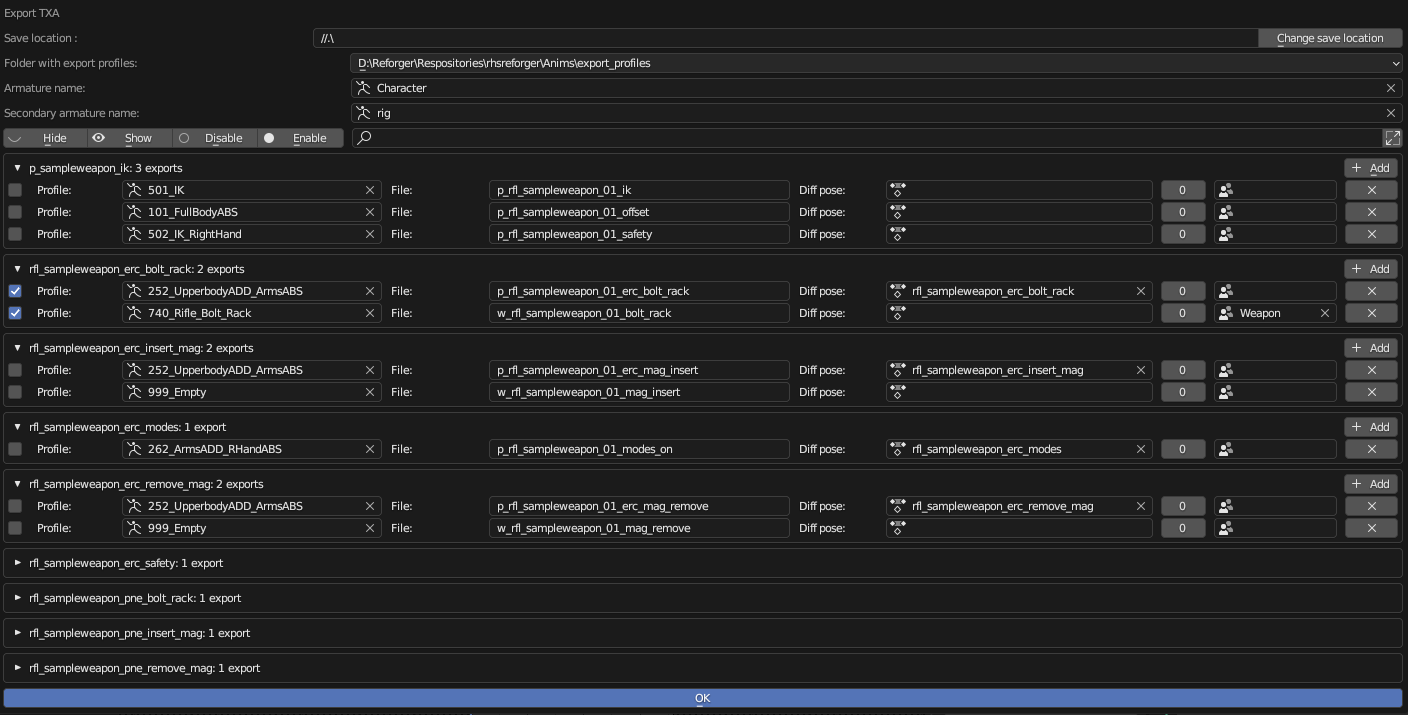Expand the rfl_sampleweapon_pne_bolt_rack section
Image resolution: width=1408 pixels, height=715 pixels.
(x=17, y=598)
